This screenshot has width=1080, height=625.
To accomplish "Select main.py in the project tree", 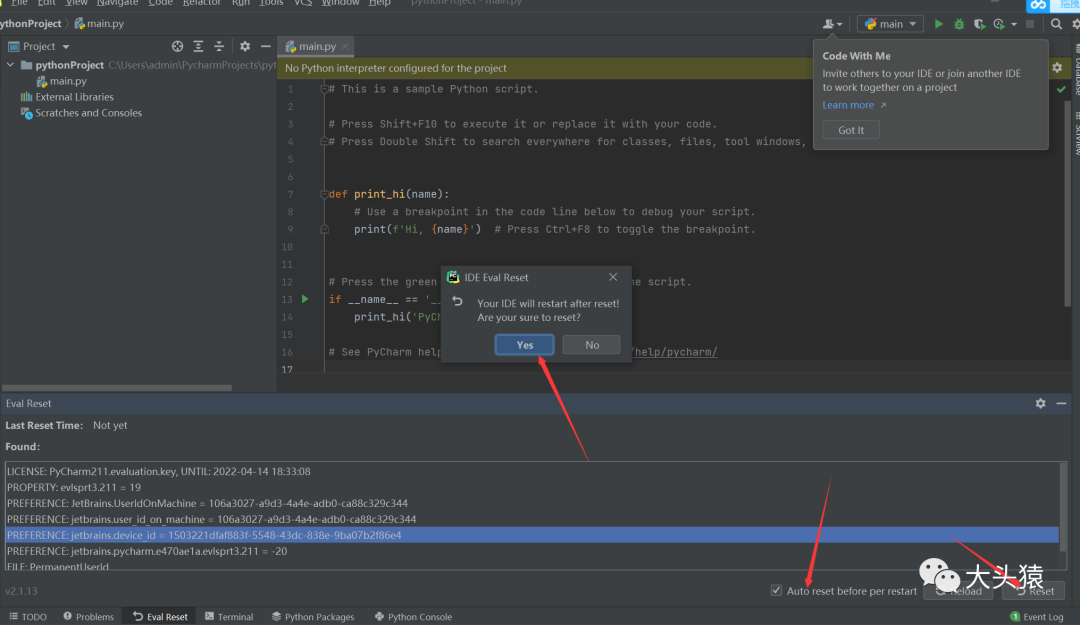I will [68, 81].
